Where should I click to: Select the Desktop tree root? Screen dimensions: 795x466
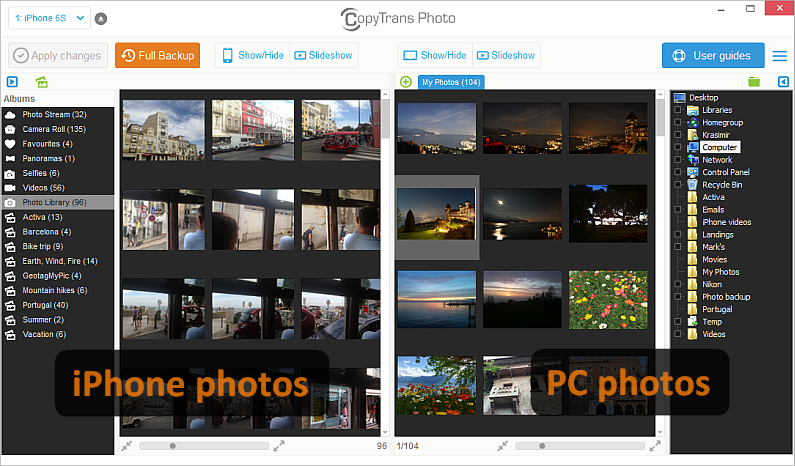[703, 97]
